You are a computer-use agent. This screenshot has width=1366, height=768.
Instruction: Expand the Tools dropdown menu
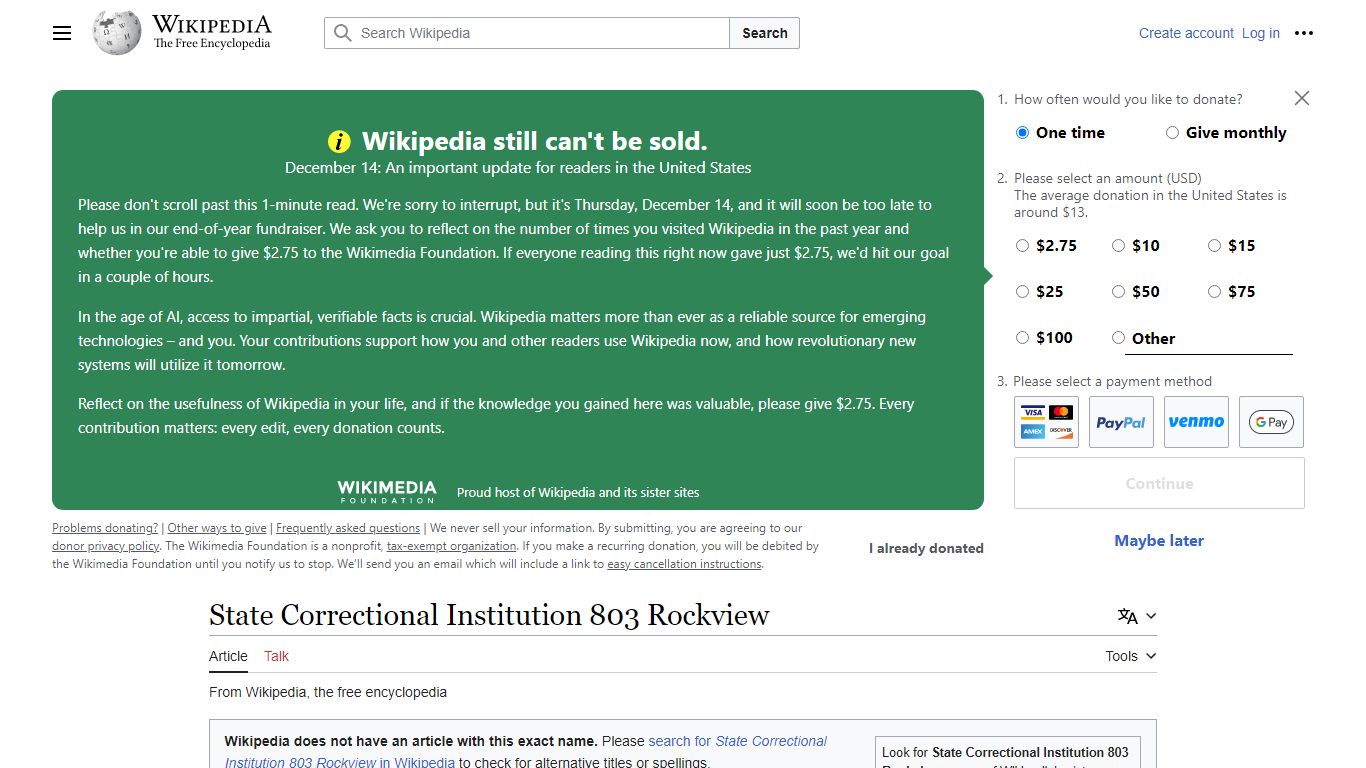(x=1131, y=656)
